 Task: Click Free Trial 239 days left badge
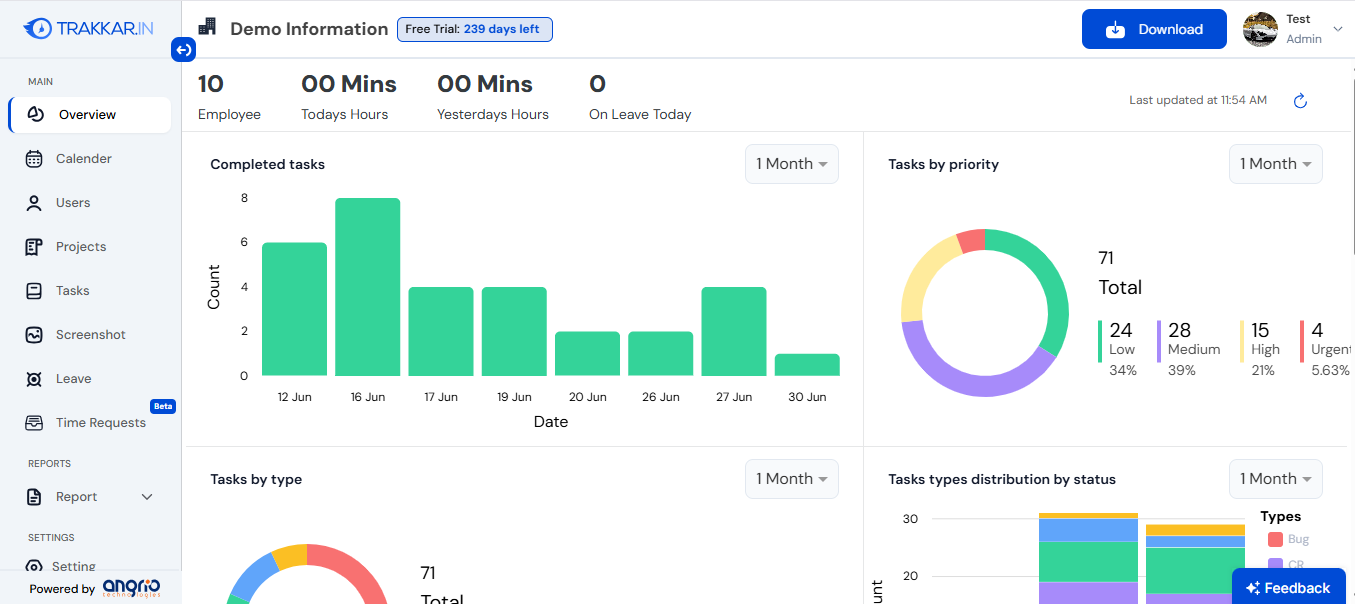click(x=475, y=29)
